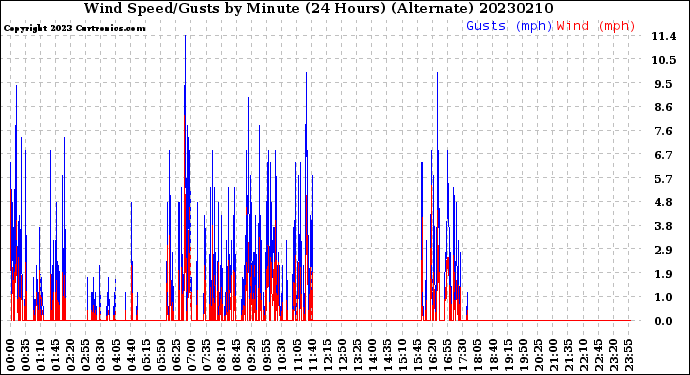The image size is (690, 375).
Task: Click the 13:25 time axis label
Action: pyautogui.click(x=357, y=355)
